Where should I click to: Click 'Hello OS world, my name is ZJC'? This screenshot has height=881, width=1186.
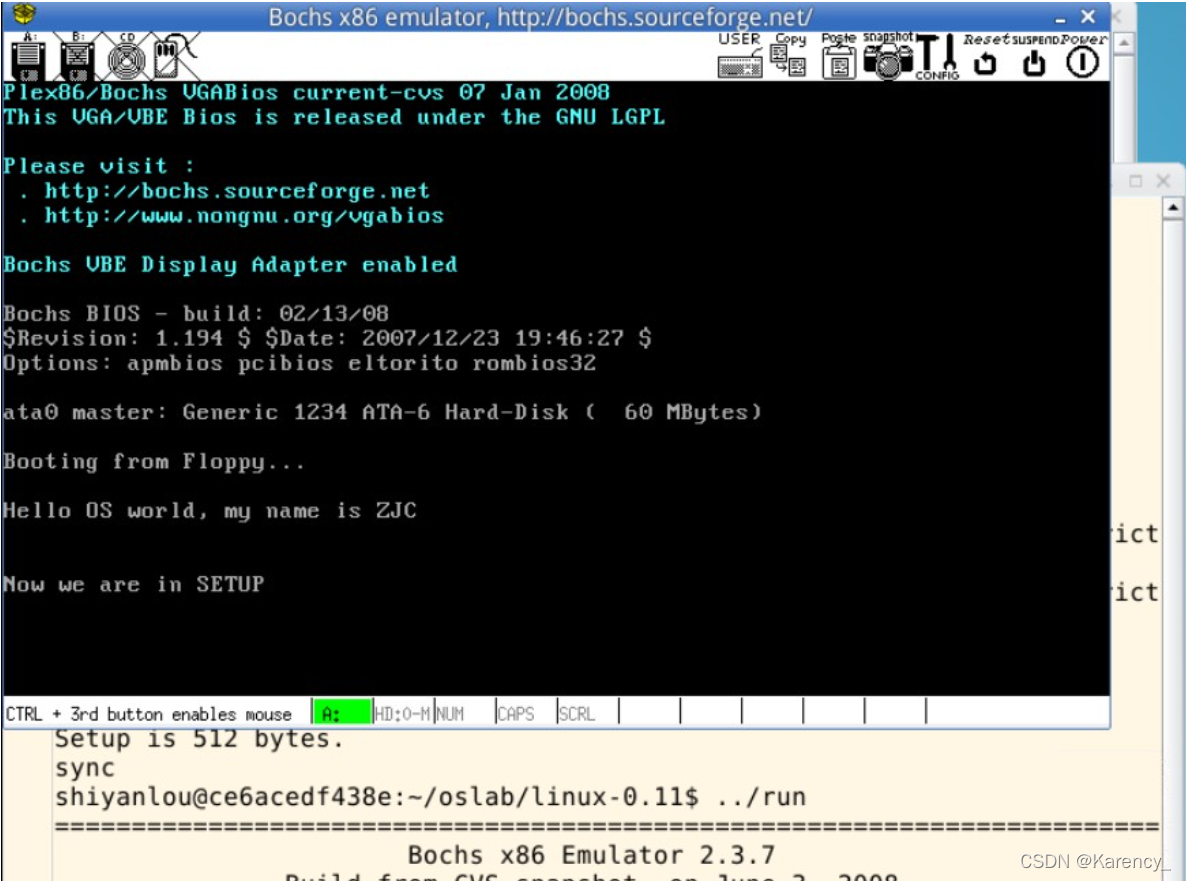(210, 510)
